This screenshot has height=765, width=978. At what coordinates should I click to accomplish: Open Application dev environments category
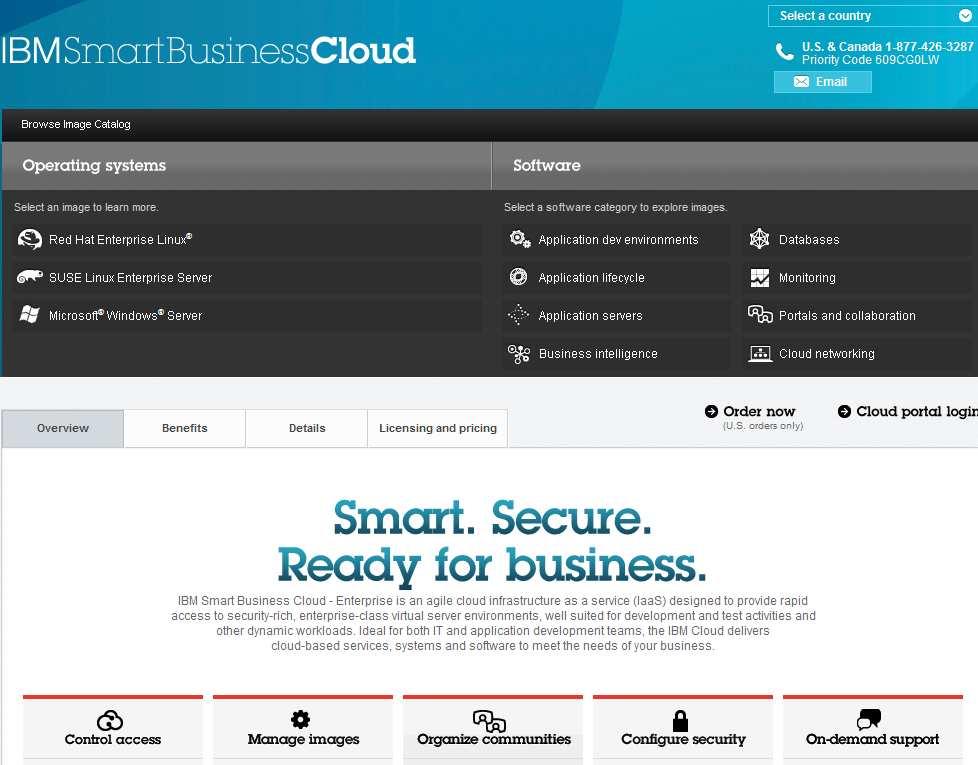pyautogui.click(x=616, y=239)
